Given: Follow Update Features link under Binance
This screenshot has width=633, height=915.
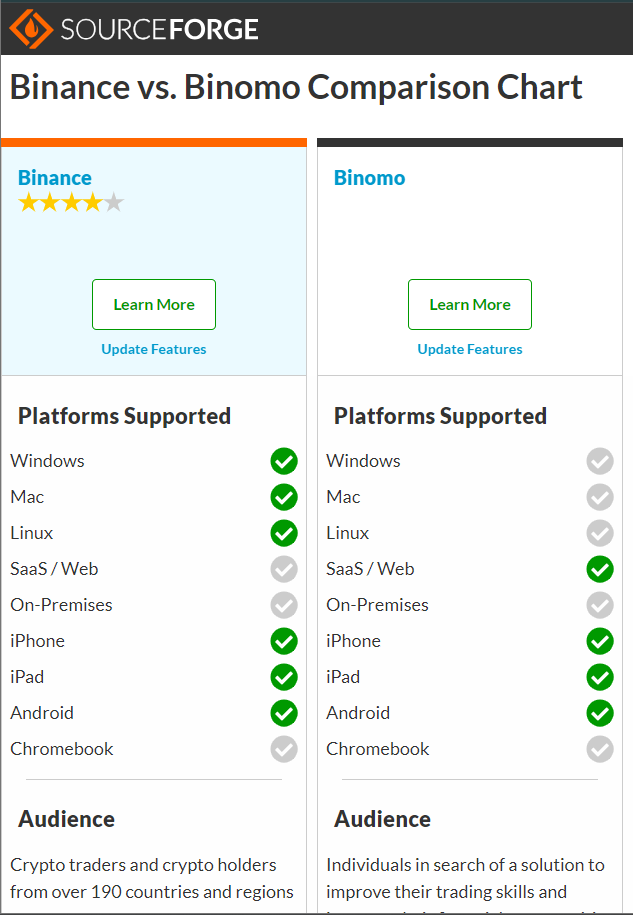Looking at the screenshot, I should 154,349.
